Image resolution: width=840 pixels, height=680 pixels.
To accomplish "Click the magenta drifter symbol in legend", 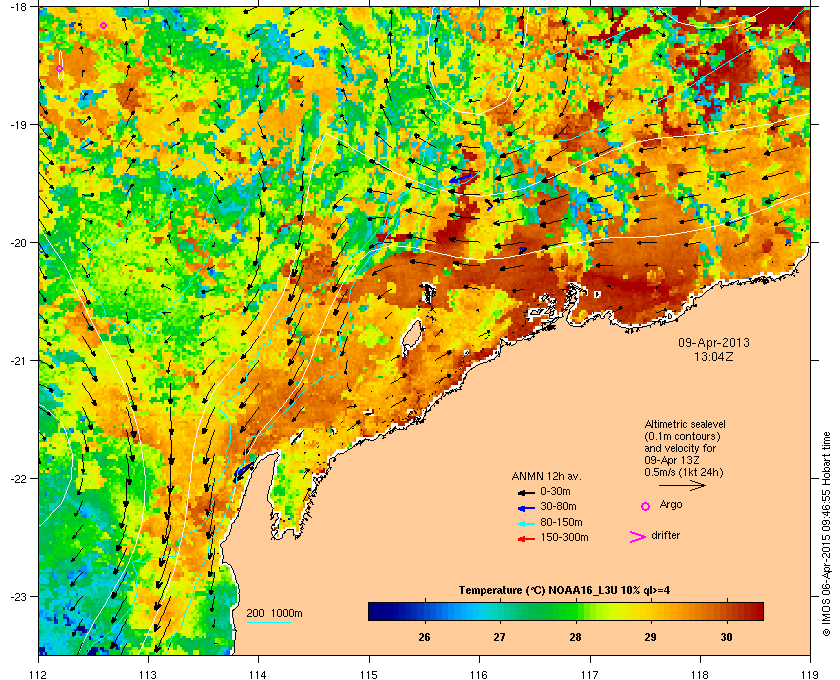I will tap(638, 537).
